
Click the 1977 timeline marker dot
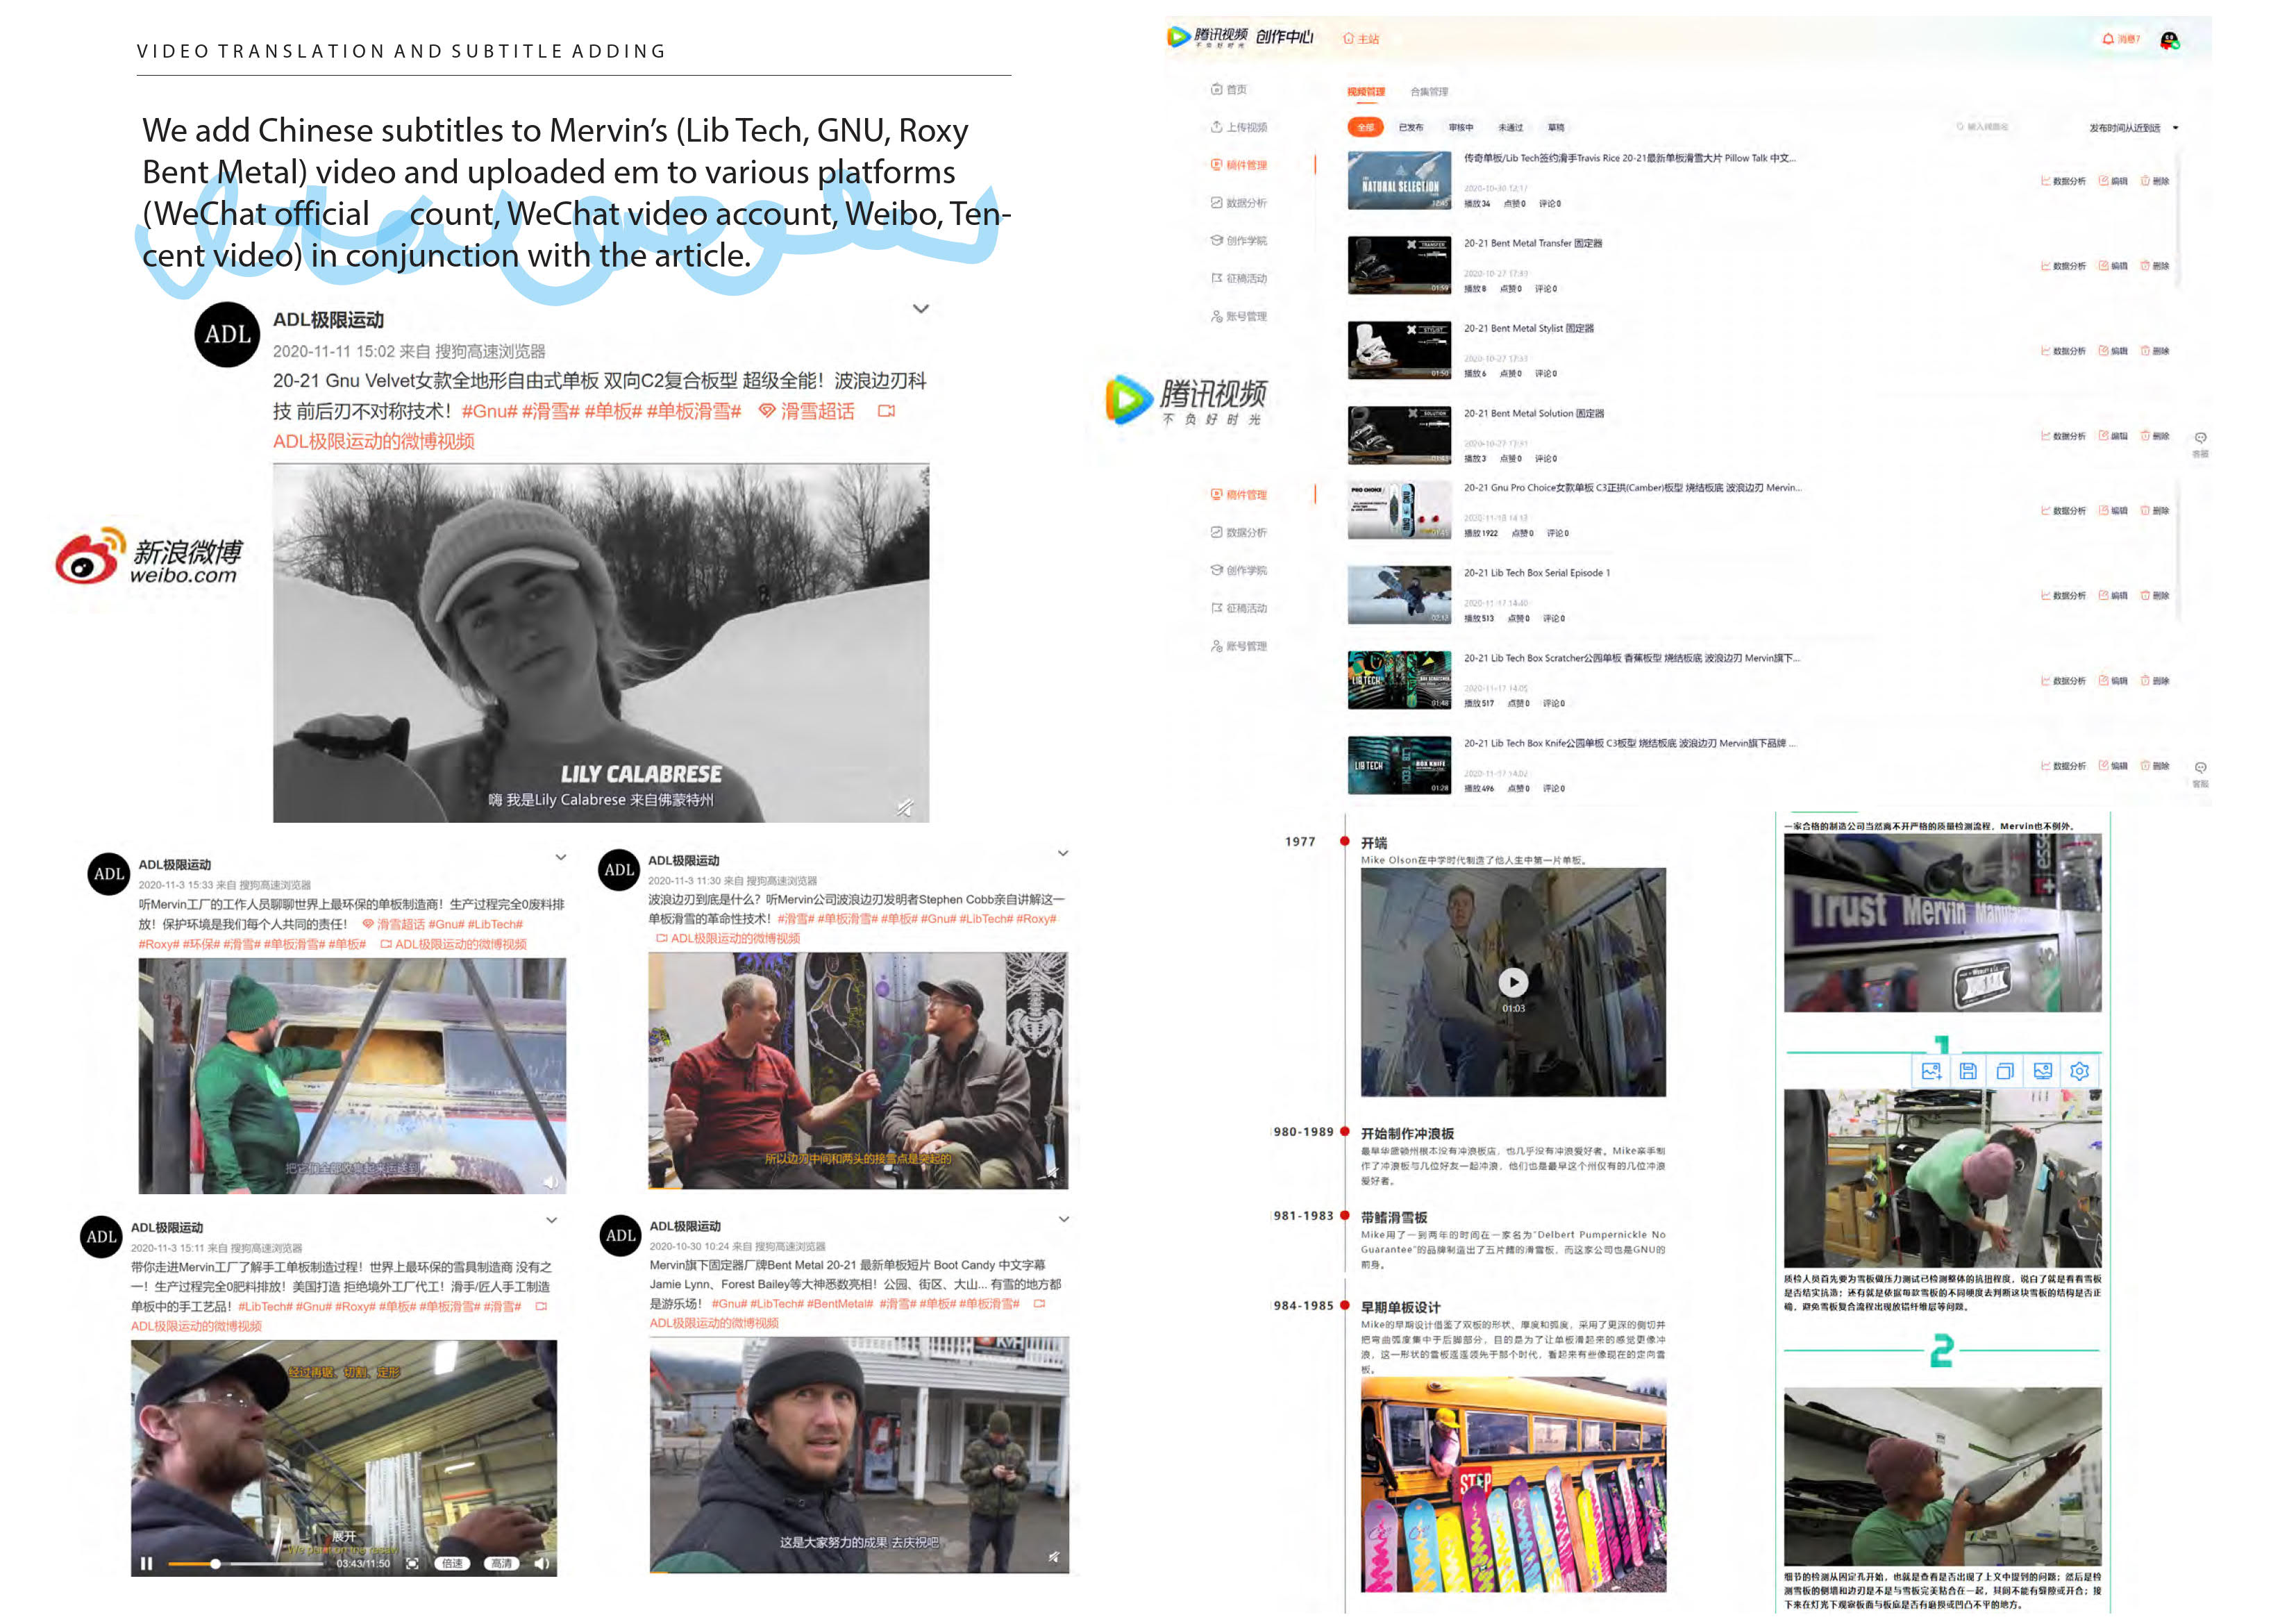(x=1345, y=841)
